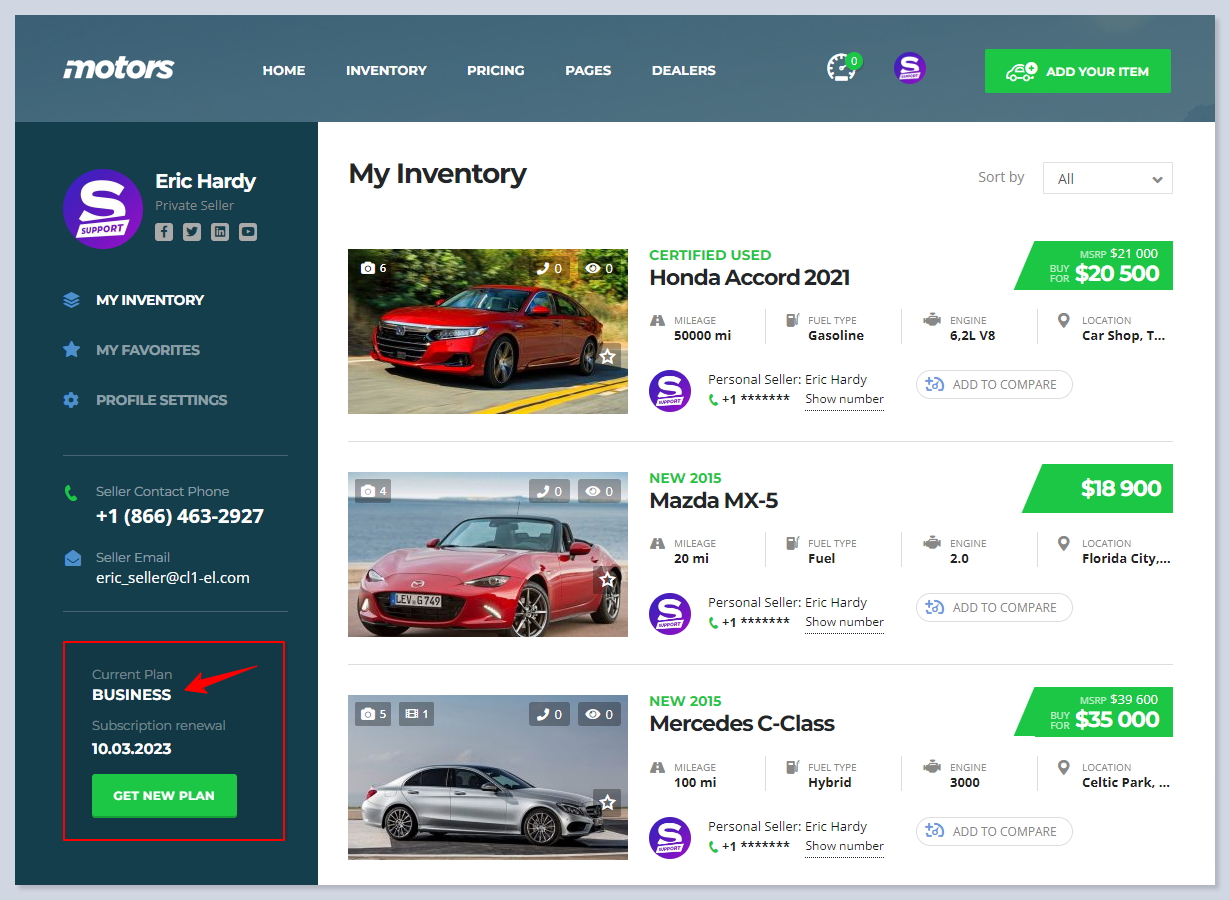Click the Facebook icon under Eric Hardy

[164, 232]
